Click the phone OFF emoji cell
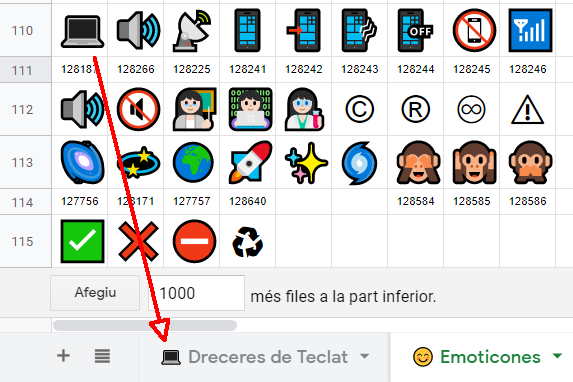 (415, 30)
